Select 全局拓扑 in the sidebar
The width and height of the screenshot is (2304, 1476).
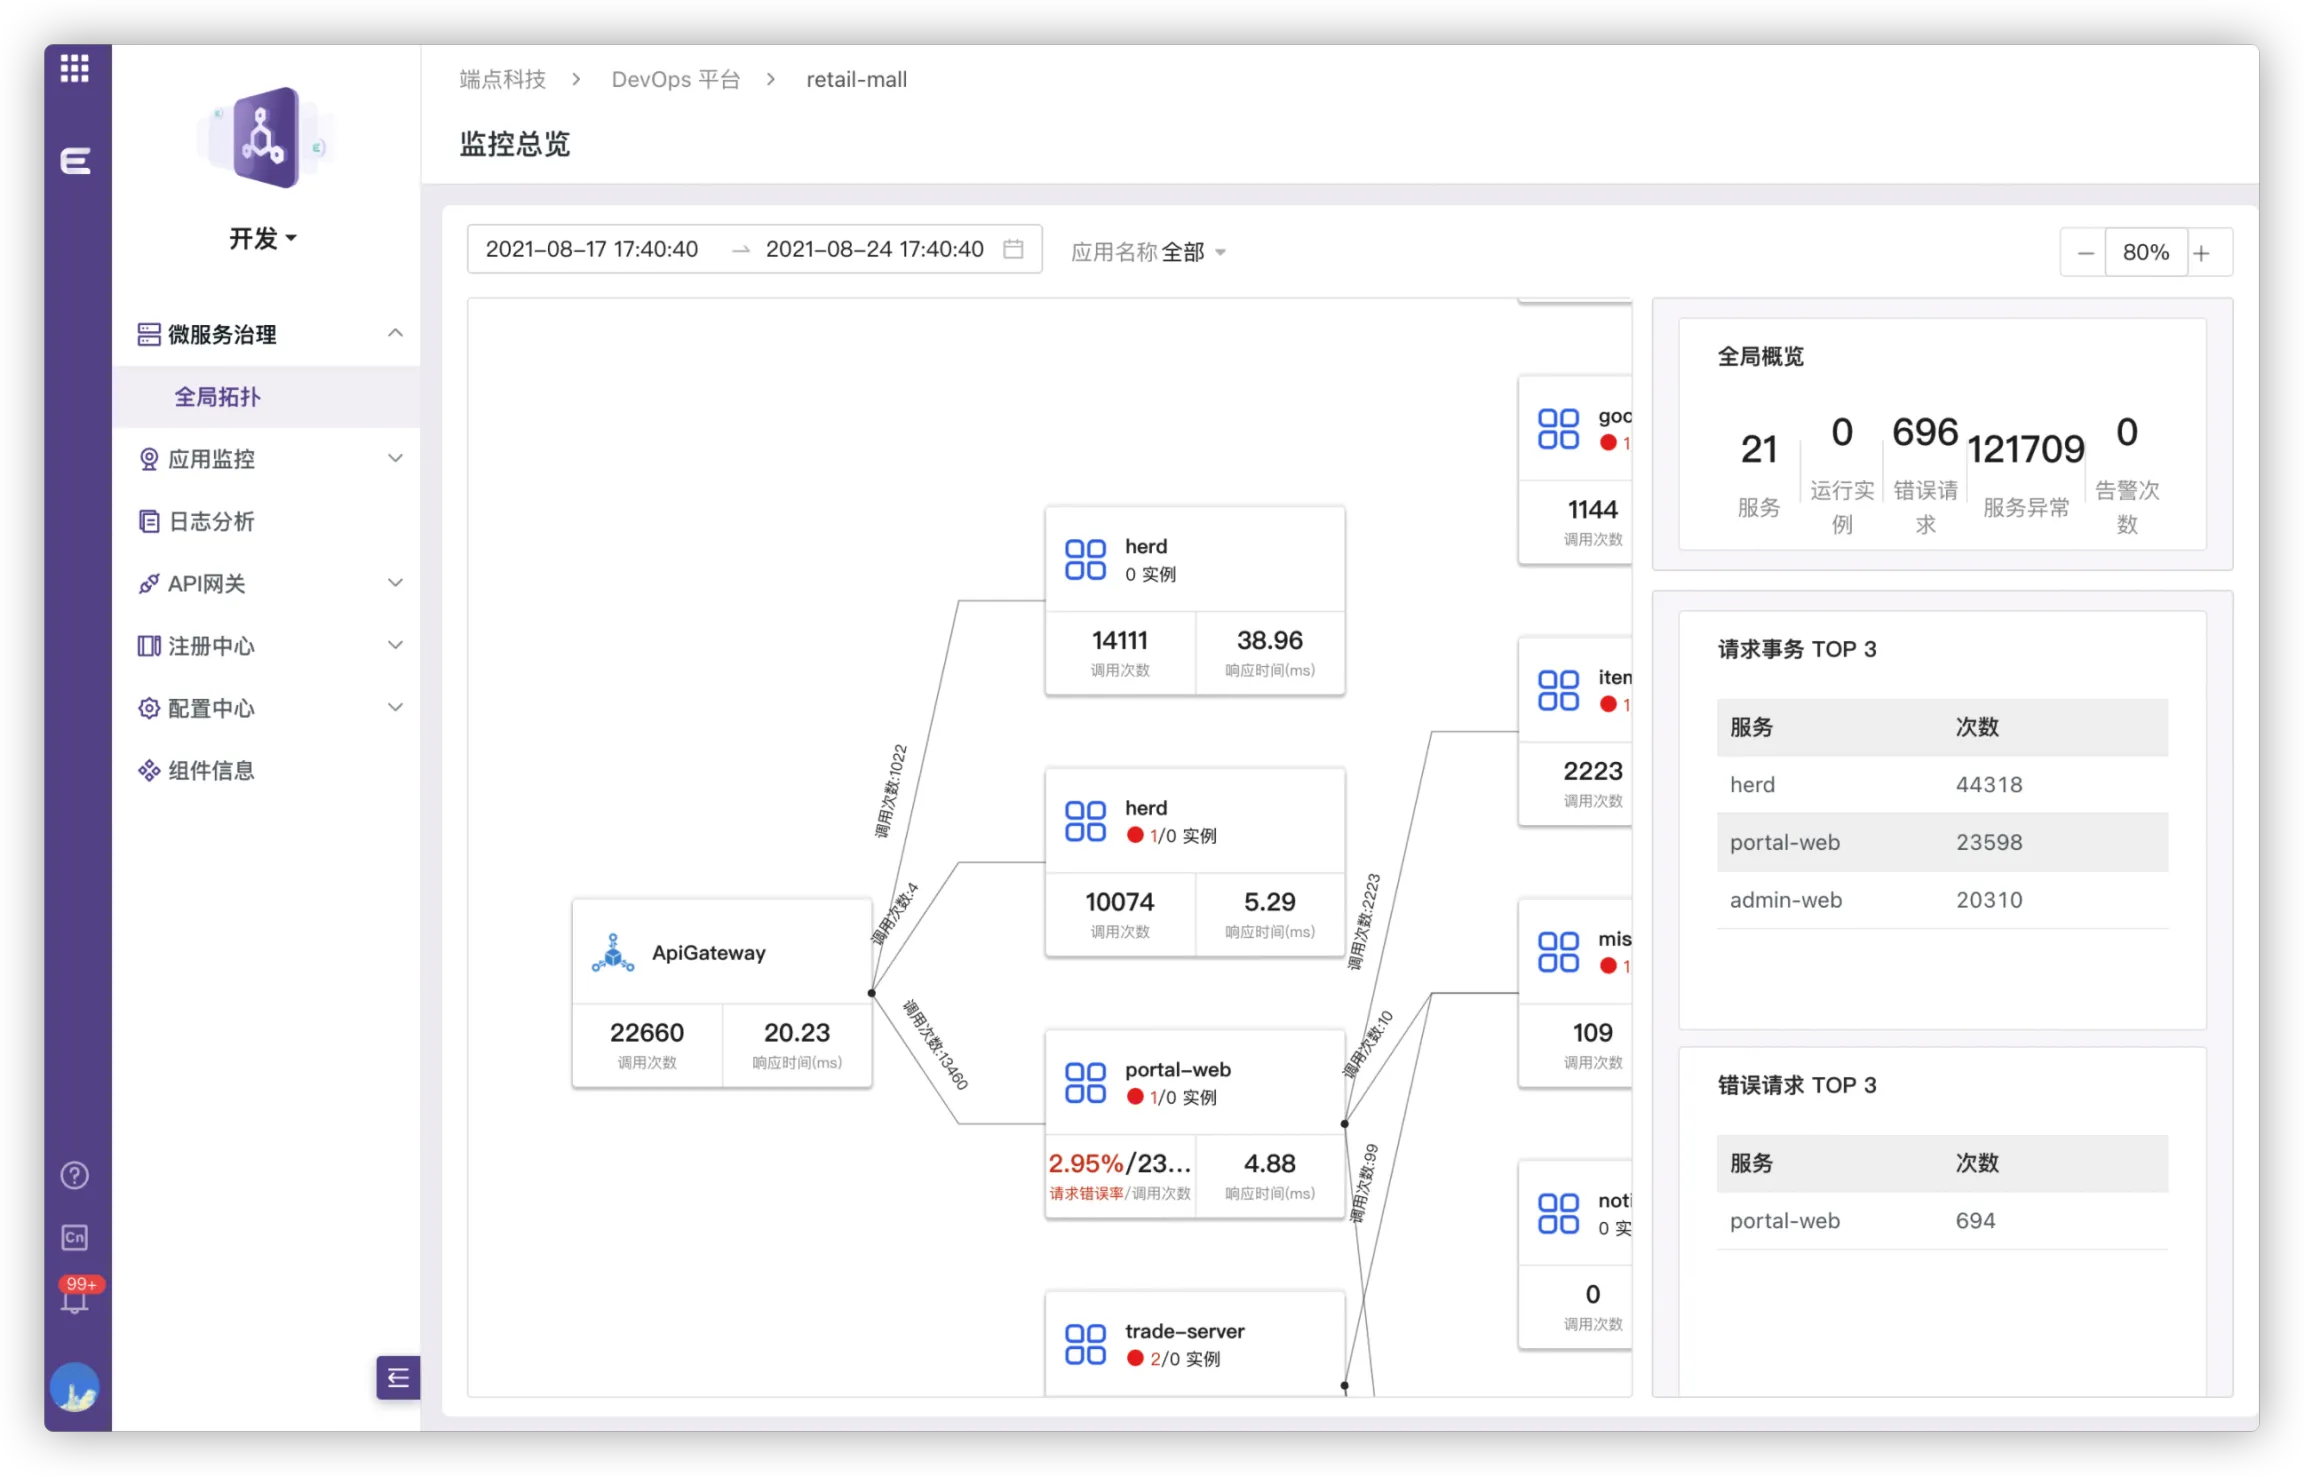218,397
